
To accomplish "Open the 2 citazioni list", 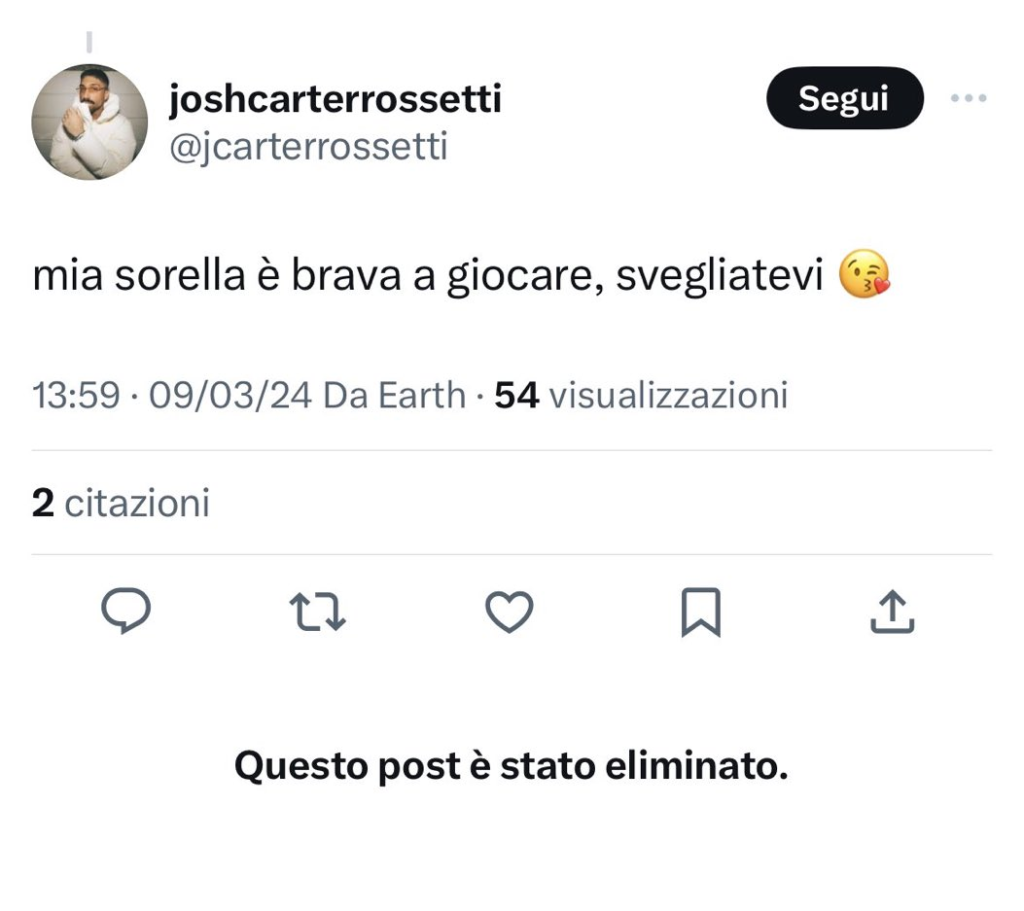I will [x=121, y=503].
